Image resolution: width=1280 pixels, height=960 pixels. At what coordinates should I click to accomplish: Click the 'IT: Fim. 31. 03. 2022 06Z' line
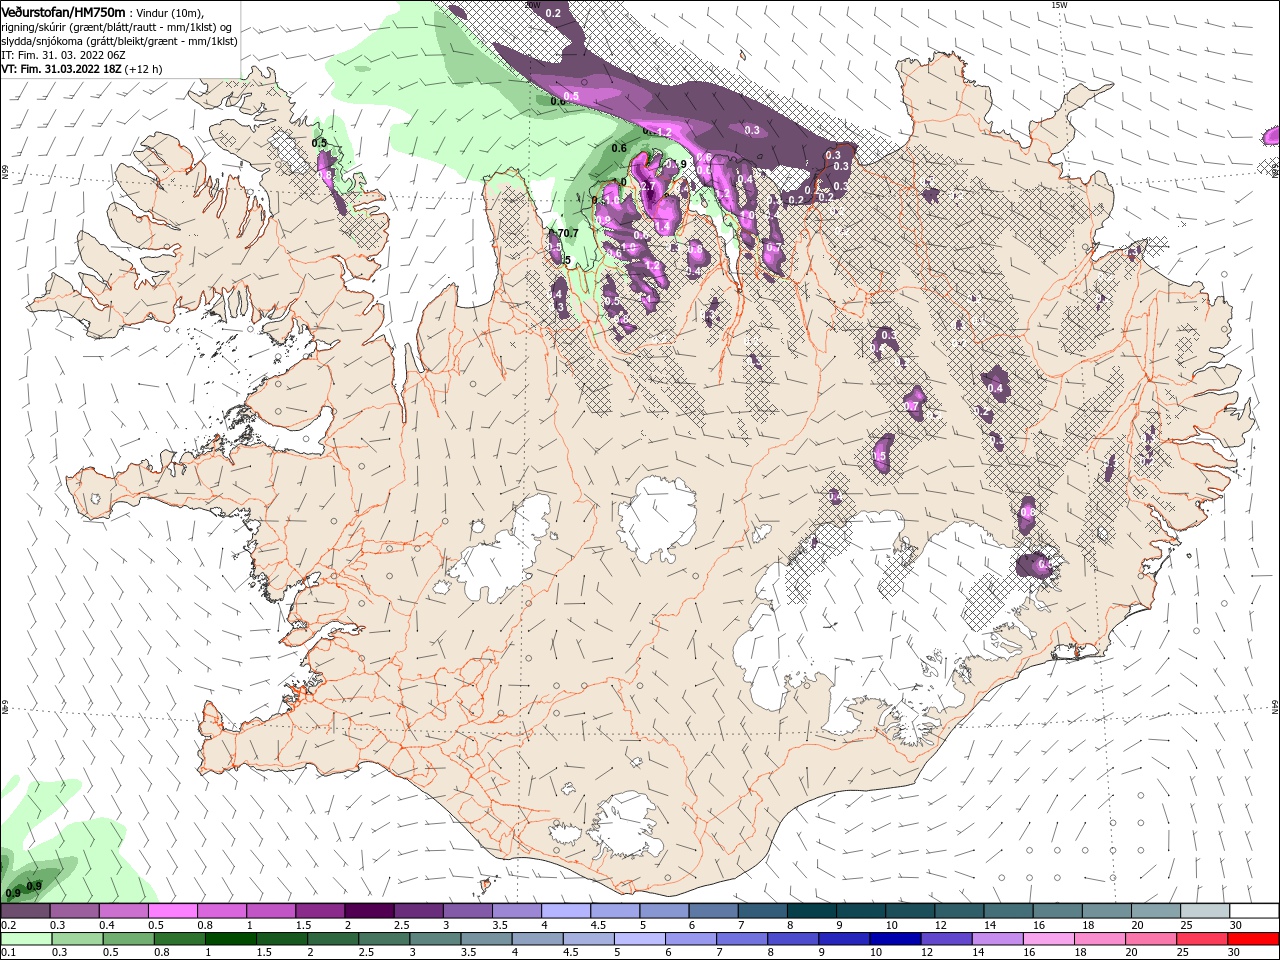[63, 55]
